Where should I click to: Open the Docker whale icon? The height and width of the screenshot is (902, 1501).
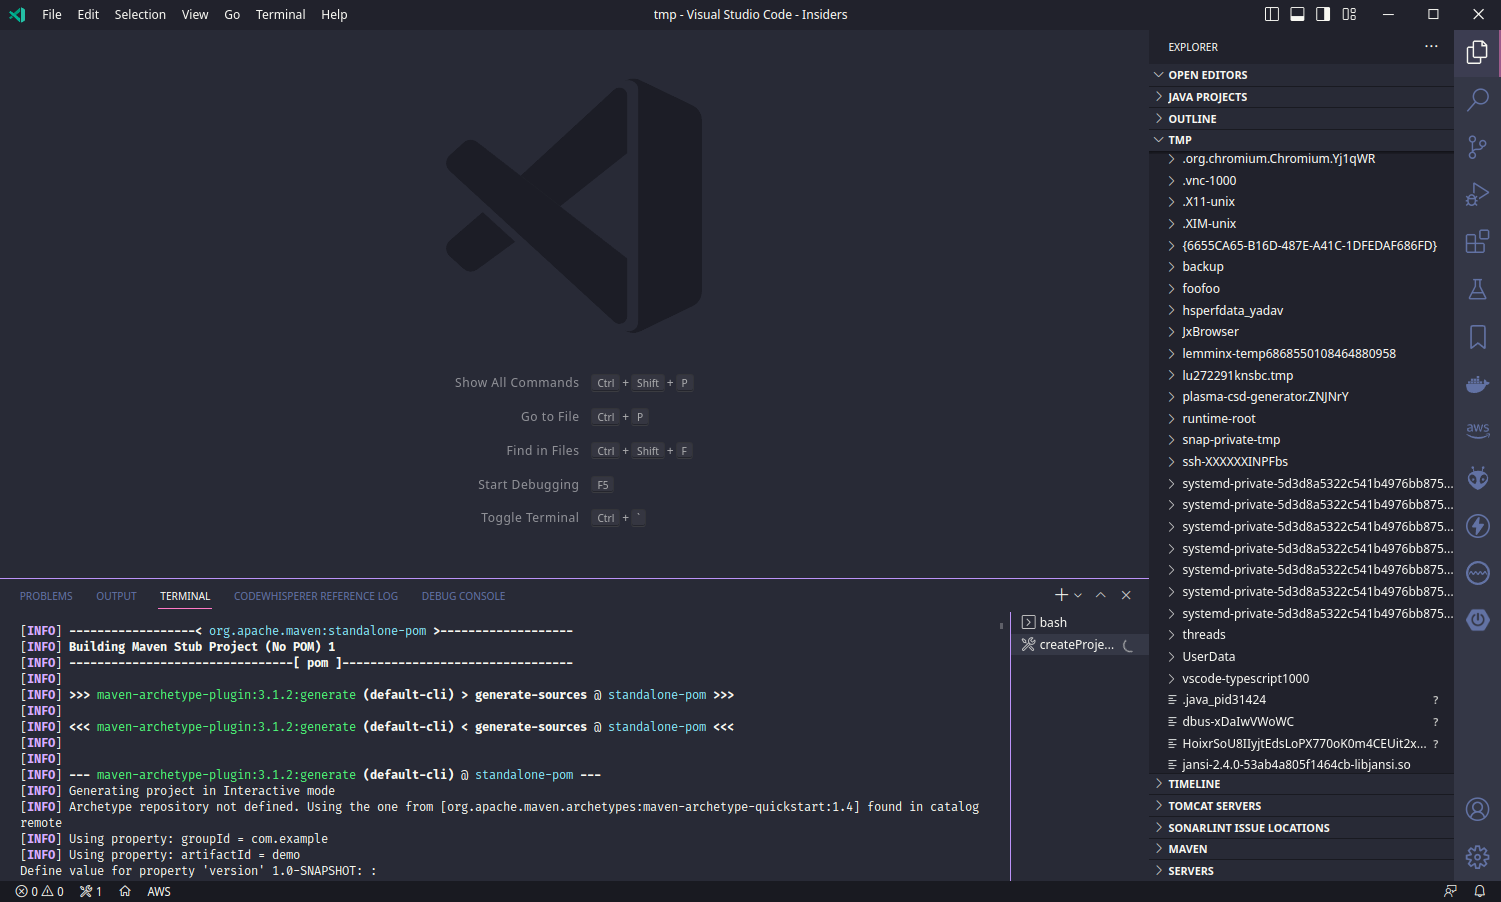[1477, 384]
